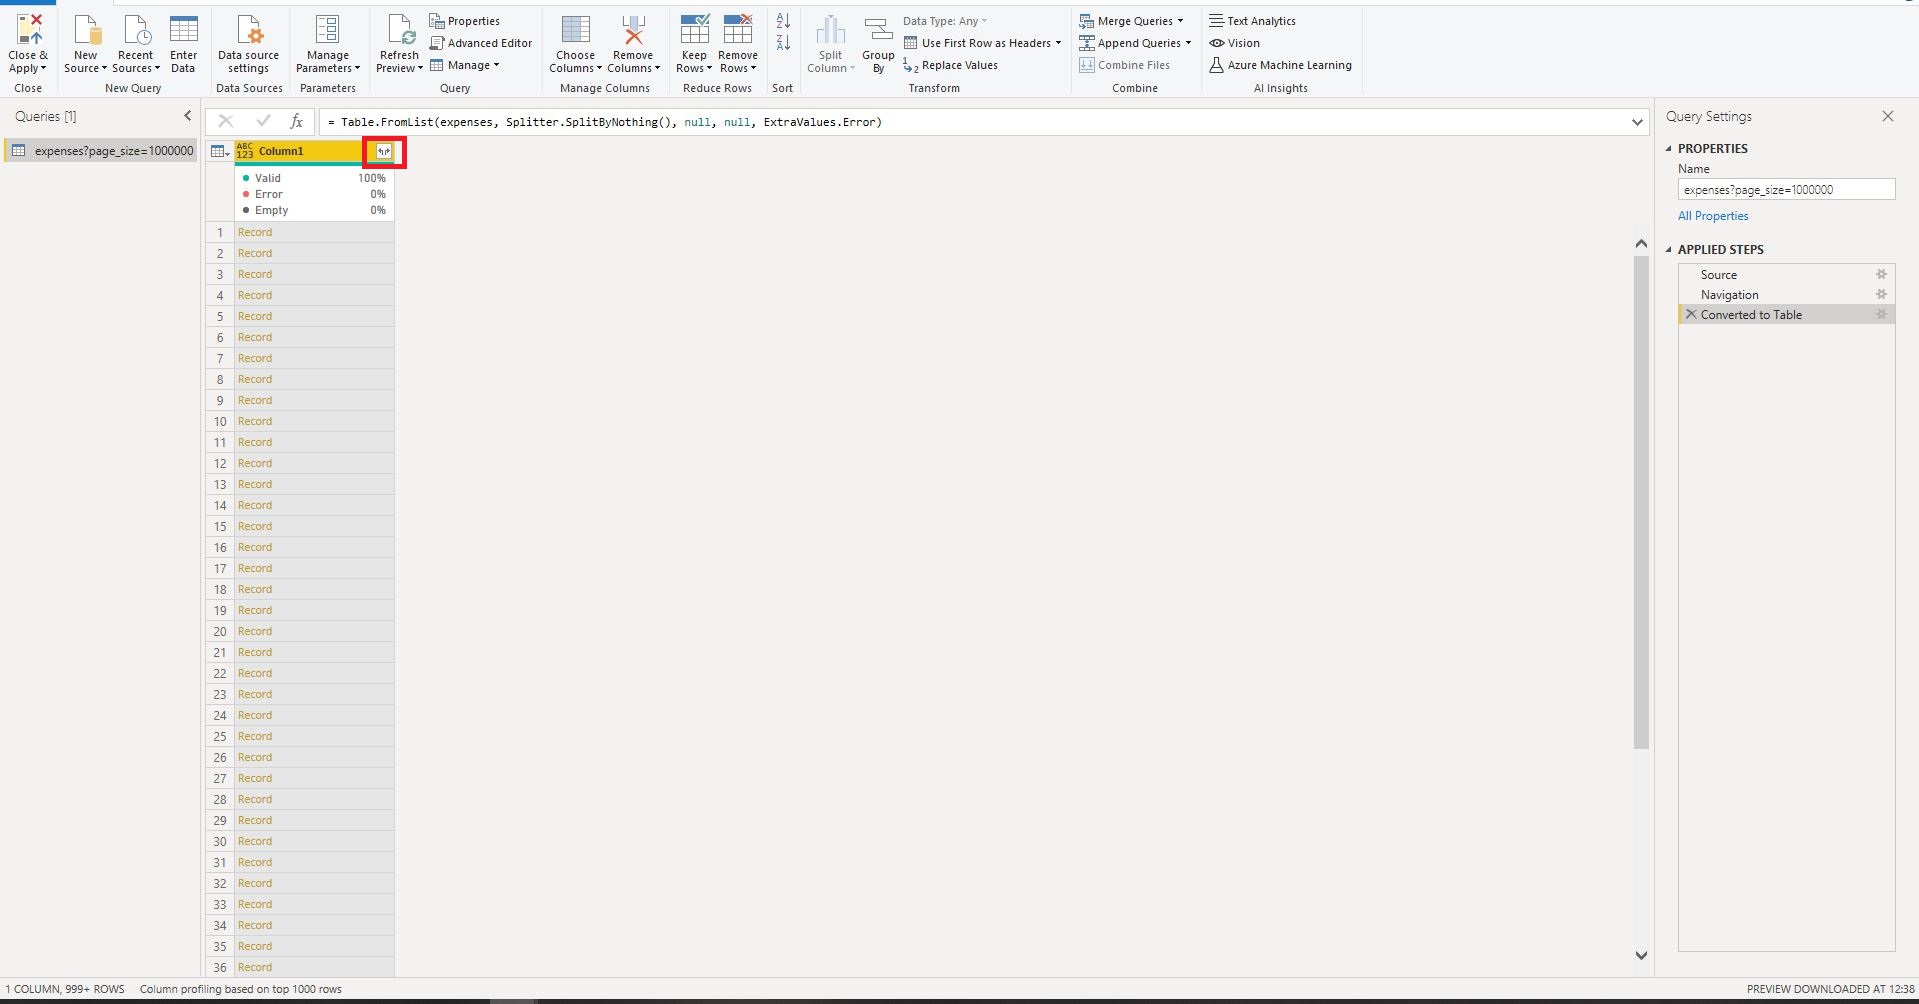
Task: Click the Keep Rows icon
Action: click(x=694, y=29)
